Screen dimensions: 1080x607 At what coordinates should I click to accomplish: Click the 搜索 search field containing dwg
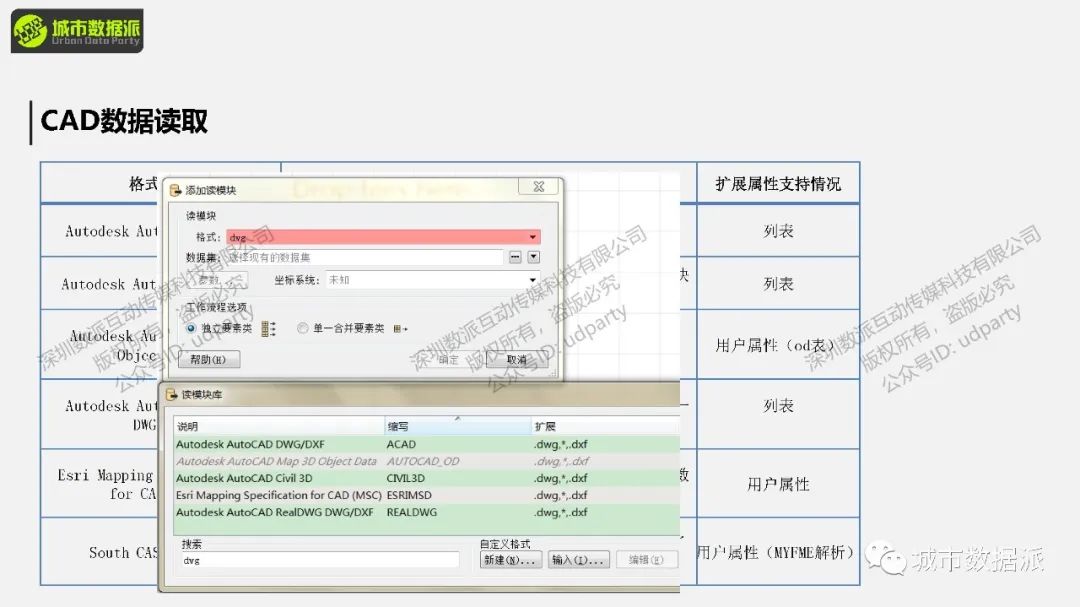pos(320,560)
